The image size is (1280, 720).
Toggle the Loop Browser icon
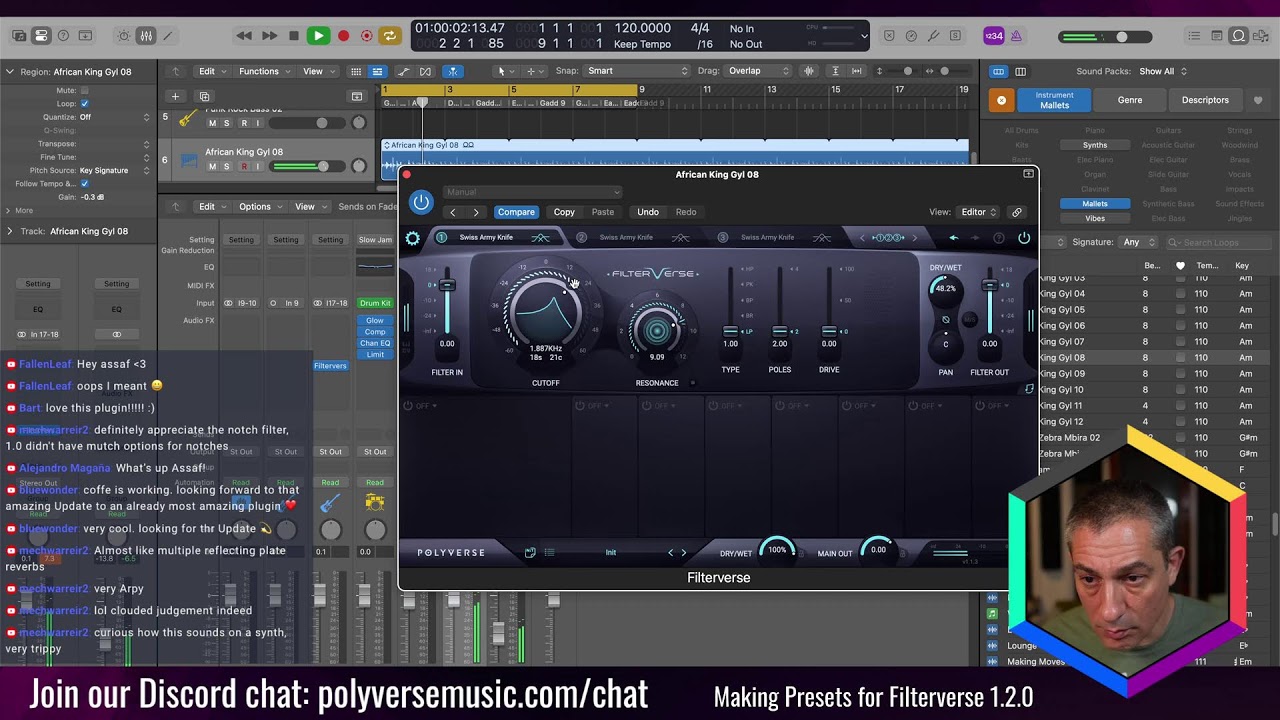pos(1239,36)
